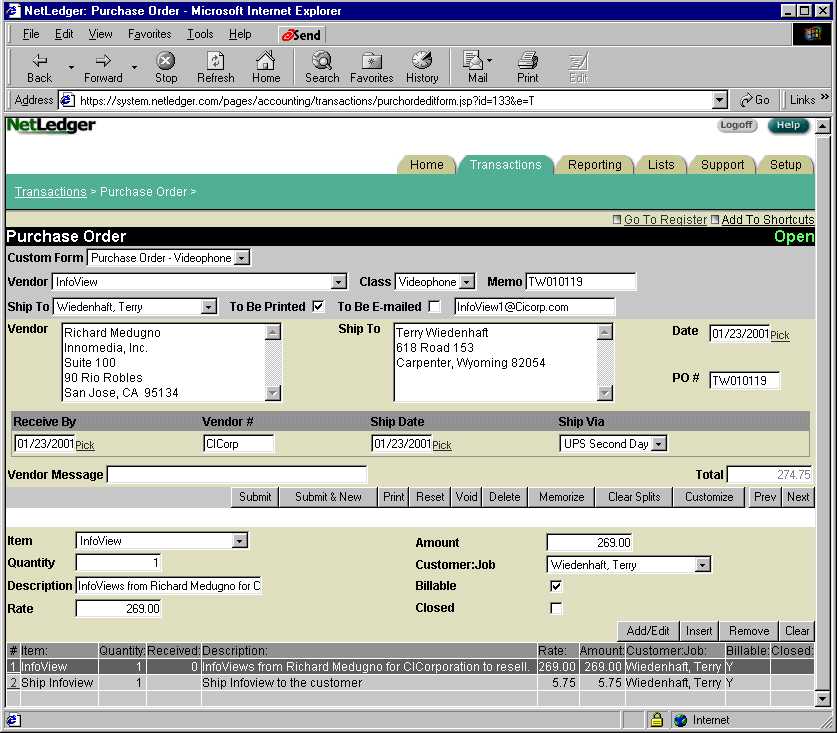Click the Submit & New button
Viewport: 837px width, 733px height.
pos(328,497)
